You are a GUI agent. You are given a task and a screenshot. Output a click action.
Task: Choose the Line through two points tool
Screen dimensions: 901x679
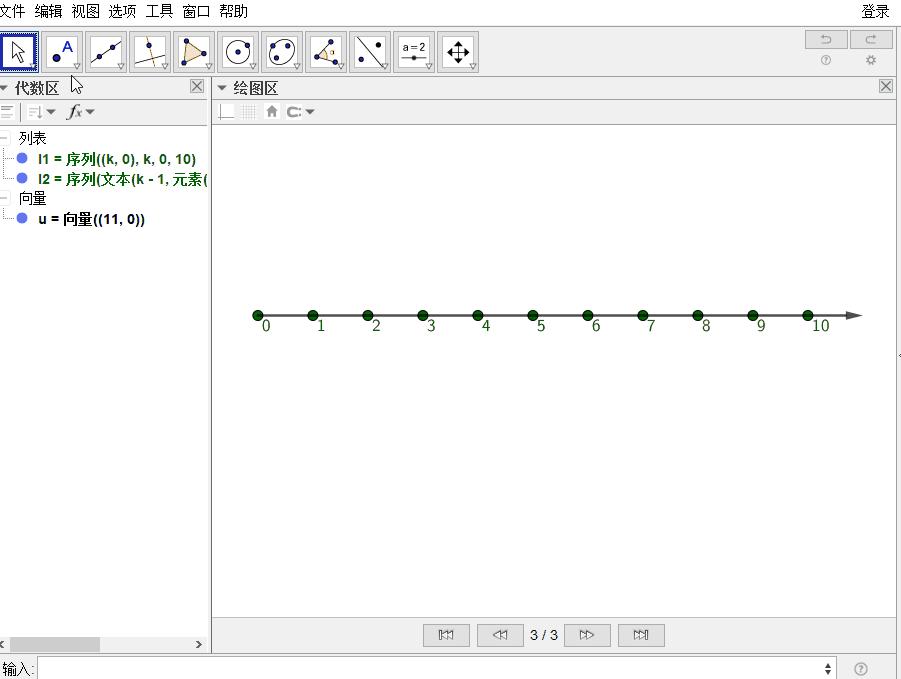pos(107,52)
